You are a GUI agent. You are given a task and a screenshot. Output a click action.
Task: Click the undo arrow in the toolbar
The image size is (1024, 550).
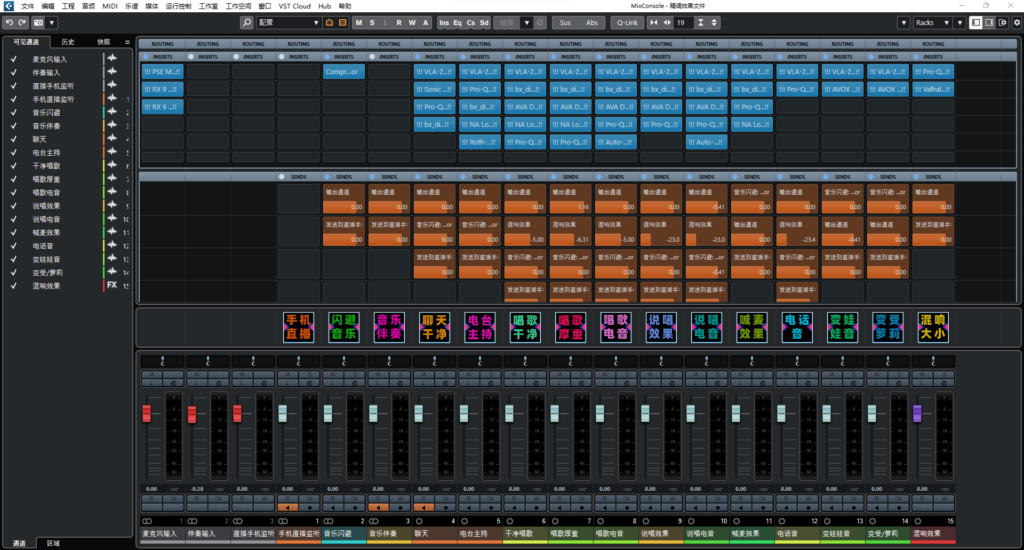9,22
